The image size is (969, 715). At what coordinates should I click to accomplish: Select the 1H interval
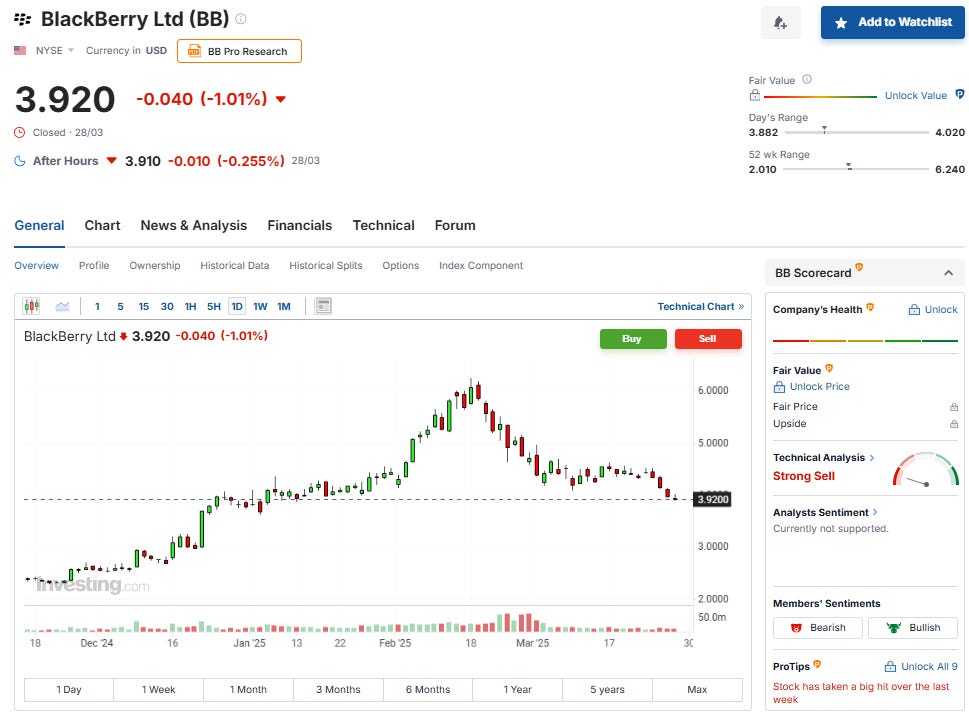click(x=190, y=307)
